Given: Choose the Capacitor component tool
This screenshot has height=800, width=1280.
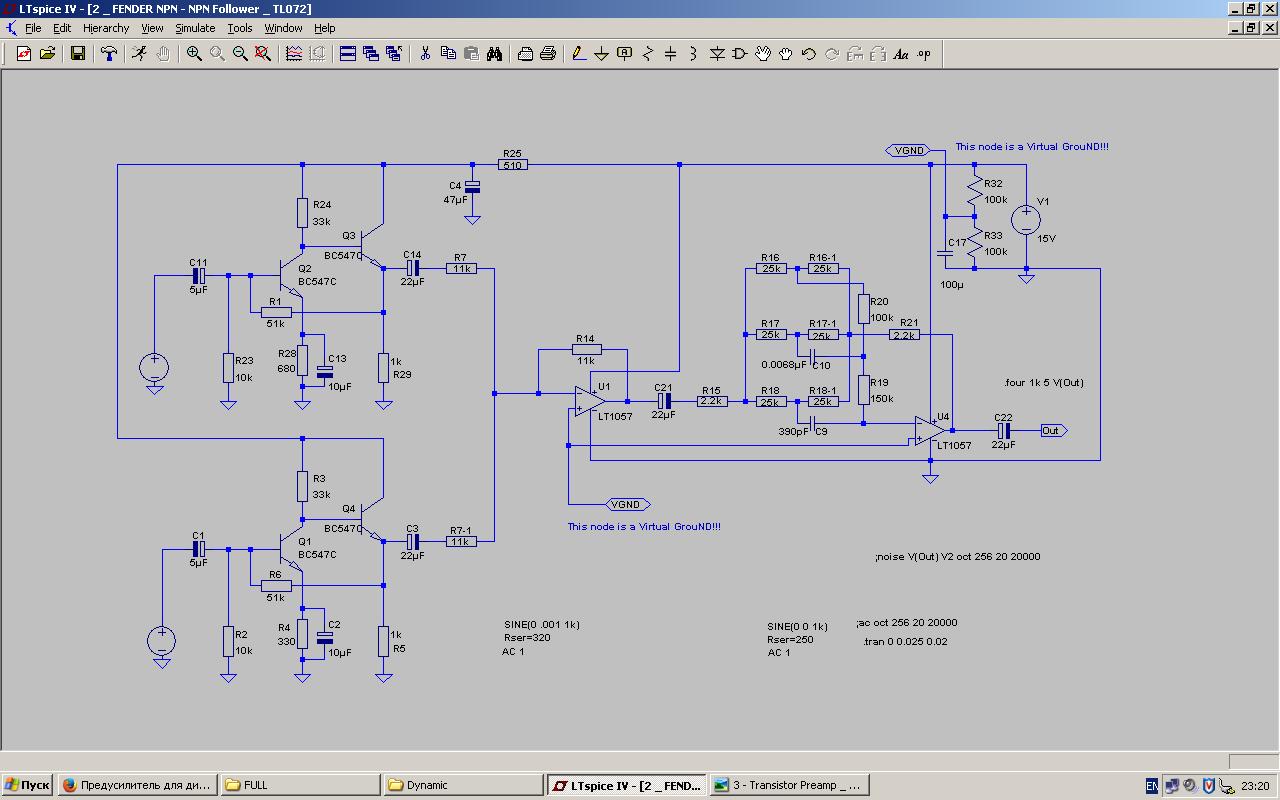Looking at the screenshot, I should pos(670,54).
